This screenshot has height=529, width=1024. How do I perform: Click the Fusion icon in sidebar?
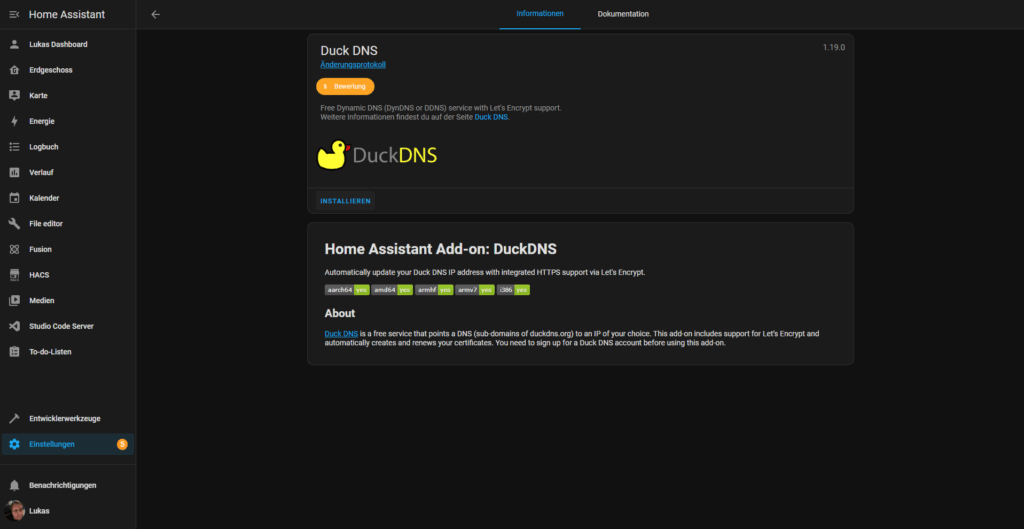pyautogui.click(x=14, y=249)
